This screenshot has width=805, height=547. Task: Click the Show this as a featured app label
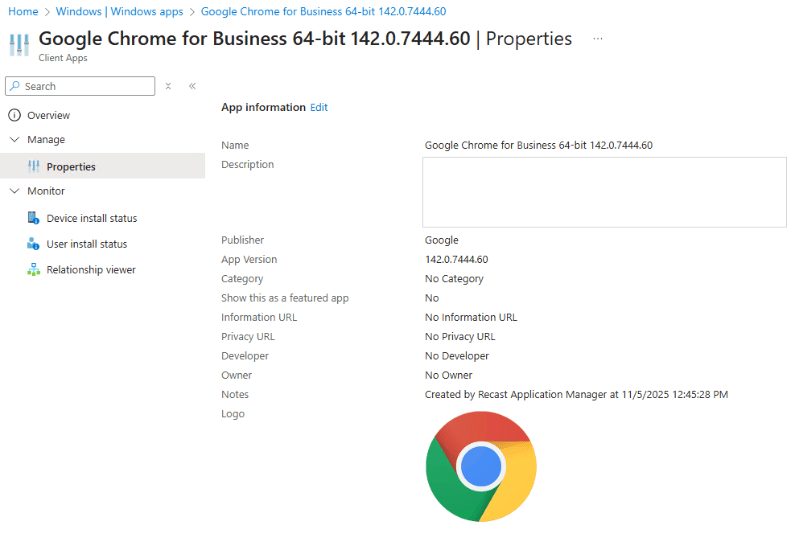(285, 298)
